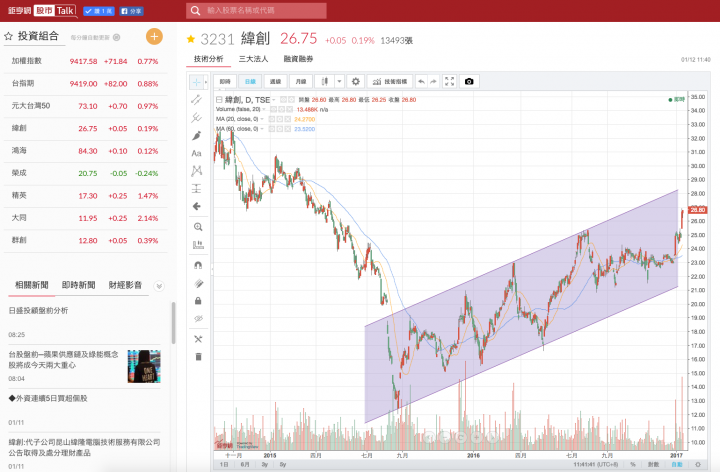Open the 緯創, D, TSE legend dropdown
This screenshot has width=720, height=472.
click(274, 100)
